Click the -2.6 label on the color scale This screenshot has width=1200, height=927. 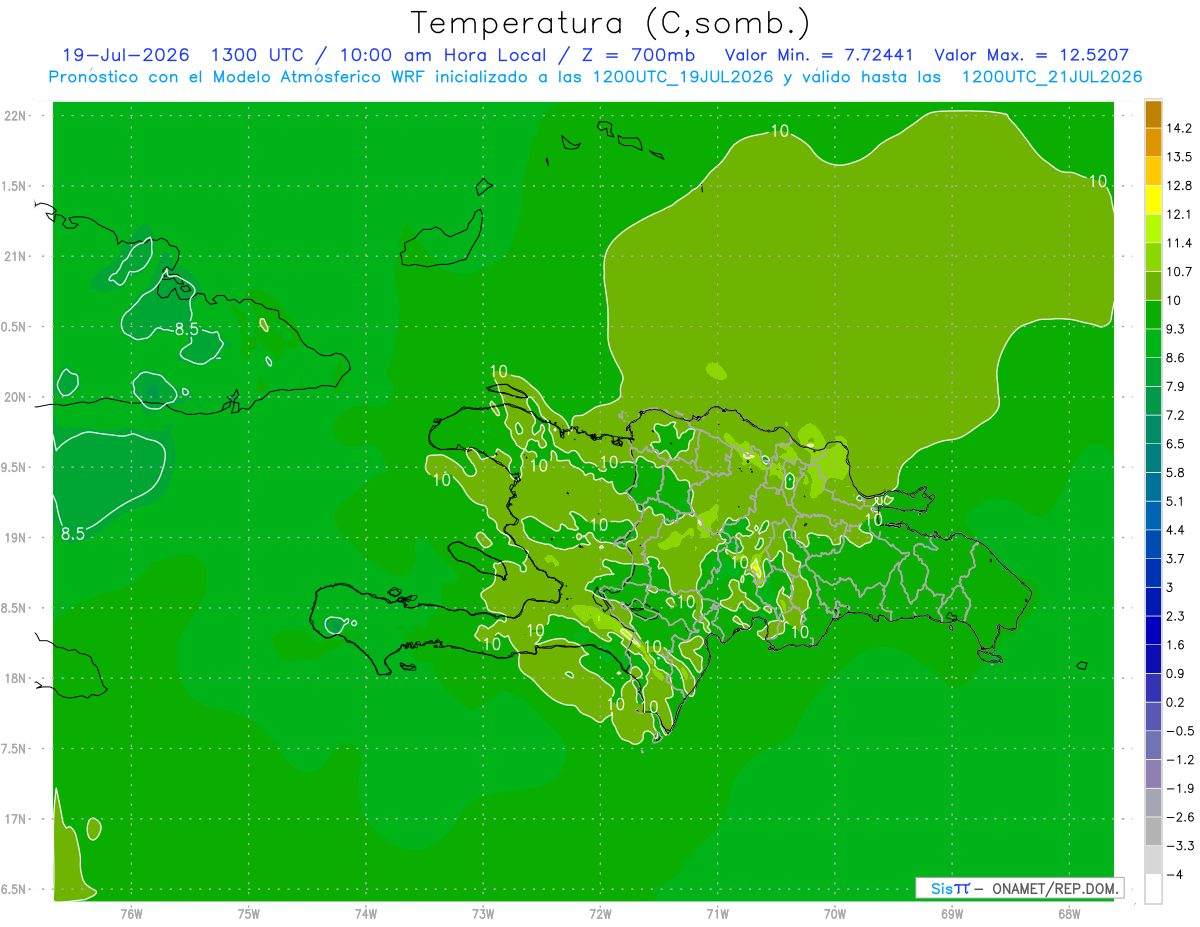click(1179, 817)
